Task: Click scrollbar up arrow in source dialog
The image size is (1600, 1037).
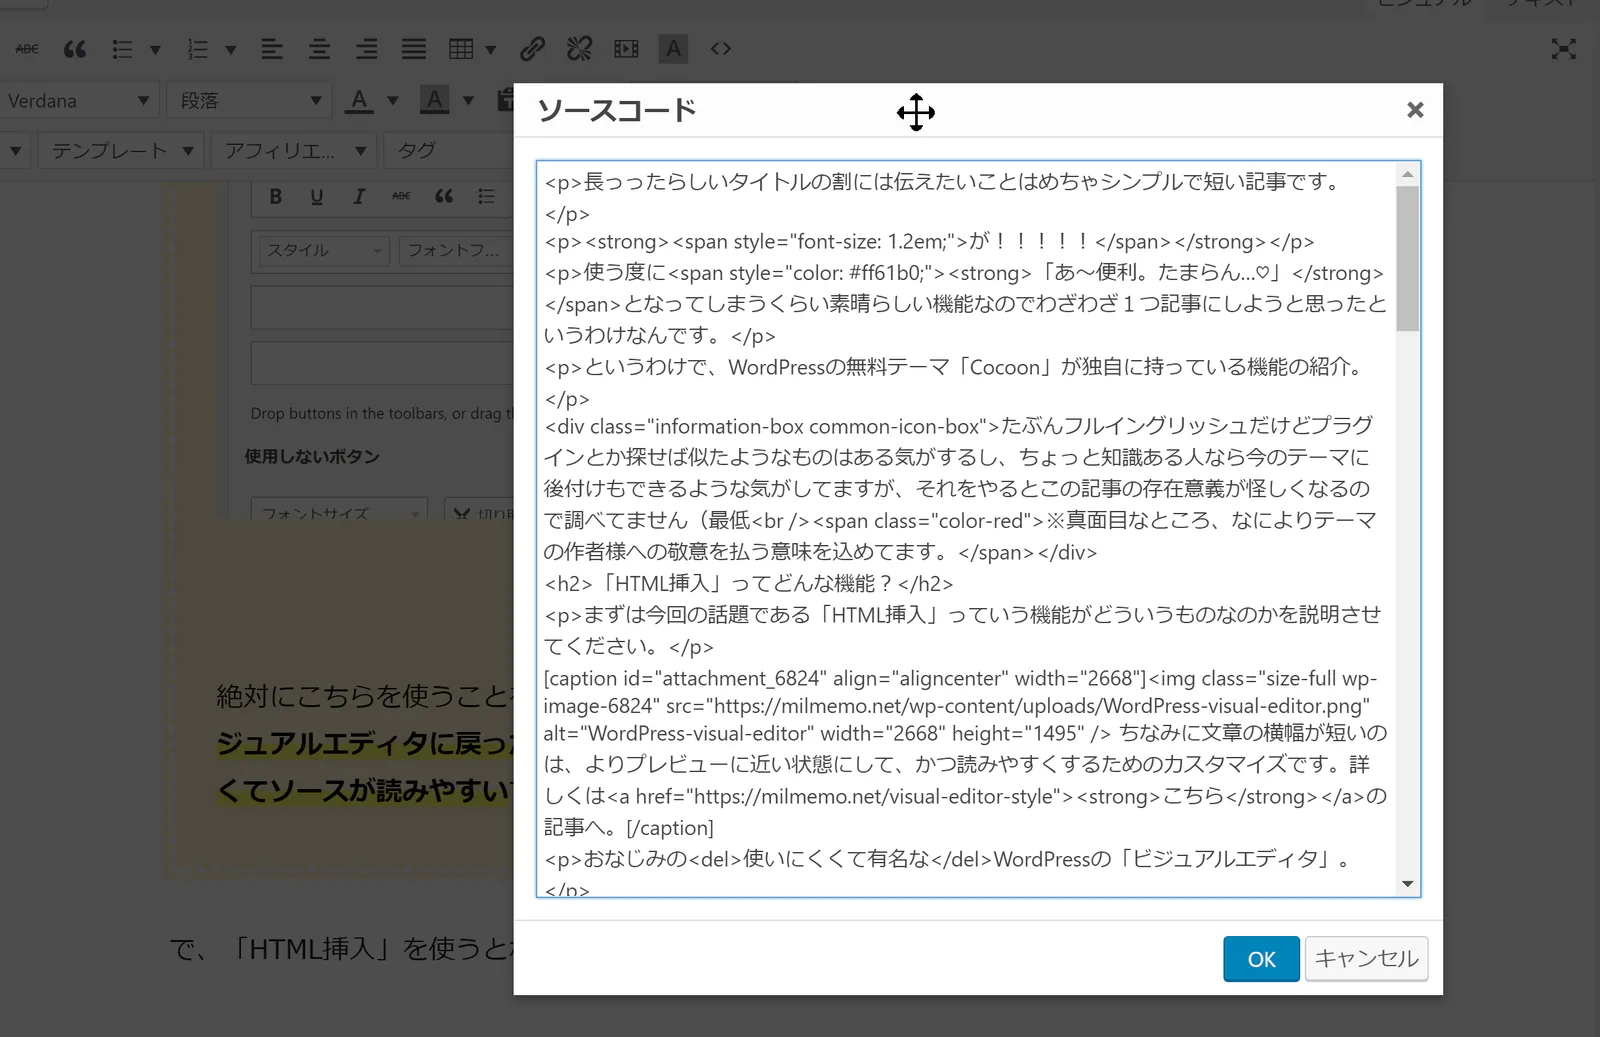Action: pos(1408,174)
